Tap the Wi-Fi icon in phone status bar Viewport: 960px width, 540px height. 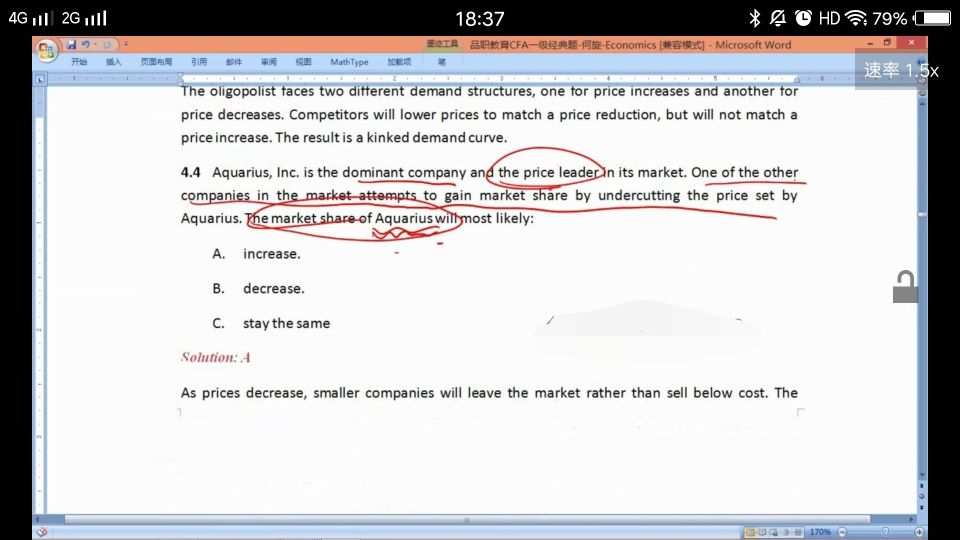pyautogui.click(x=855, y=18)
